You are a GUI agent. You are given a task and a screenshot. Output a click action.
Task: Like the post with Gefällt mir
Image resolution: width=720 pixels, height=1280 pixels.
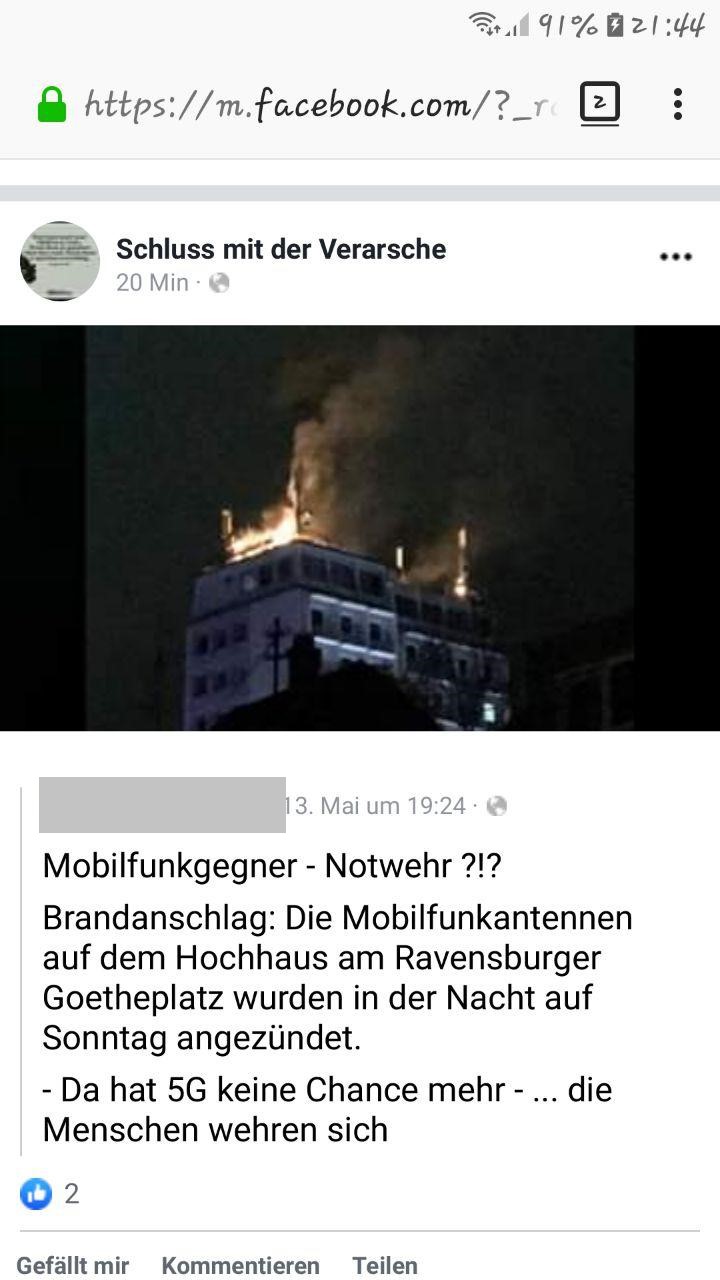(73, 1265)
